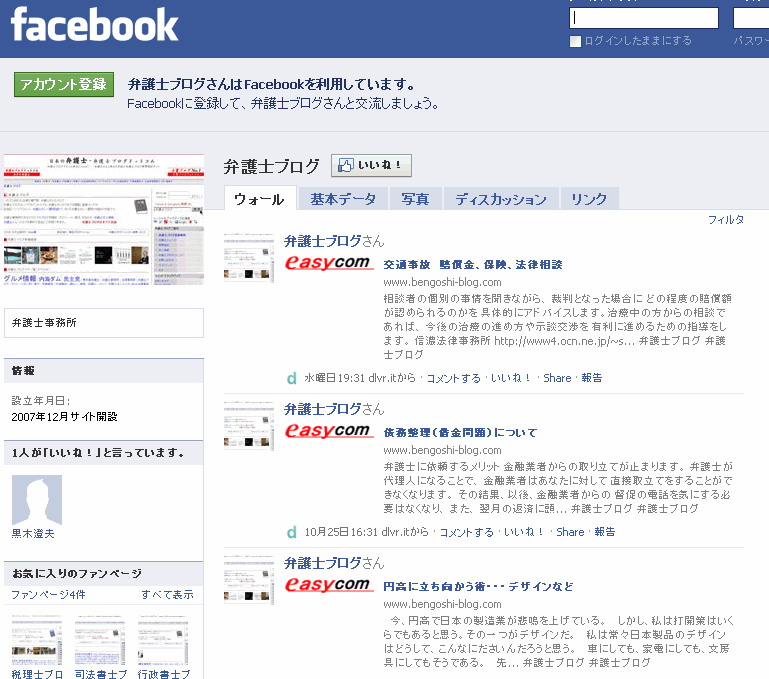Click the easycom logo in 円高 post
This screenshot has height=679, width=769.
(x=329, y=585)
